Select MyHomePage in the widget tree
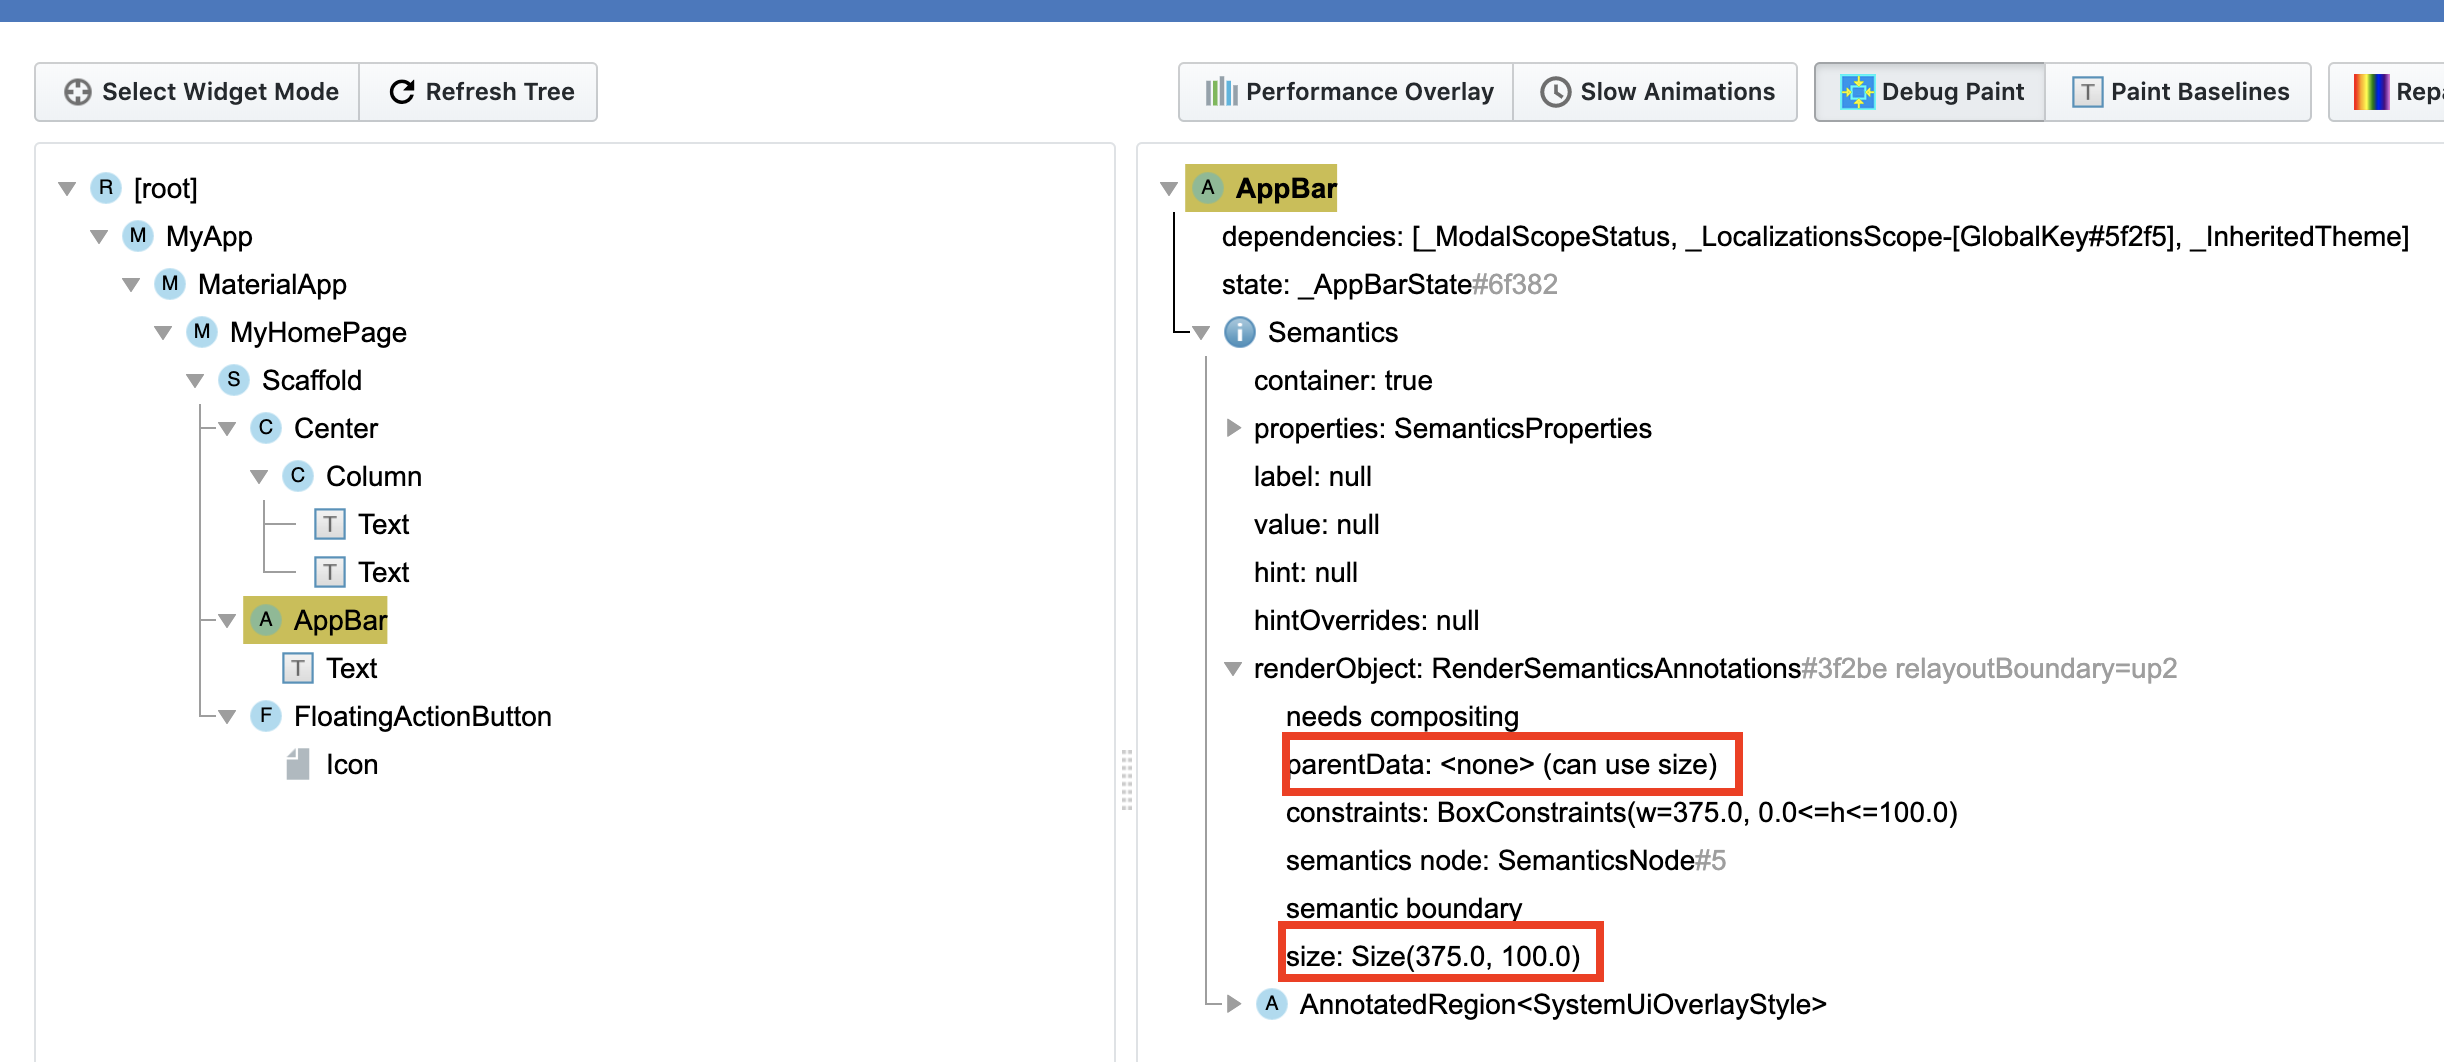The image size is (2444, 1062). 317,332
